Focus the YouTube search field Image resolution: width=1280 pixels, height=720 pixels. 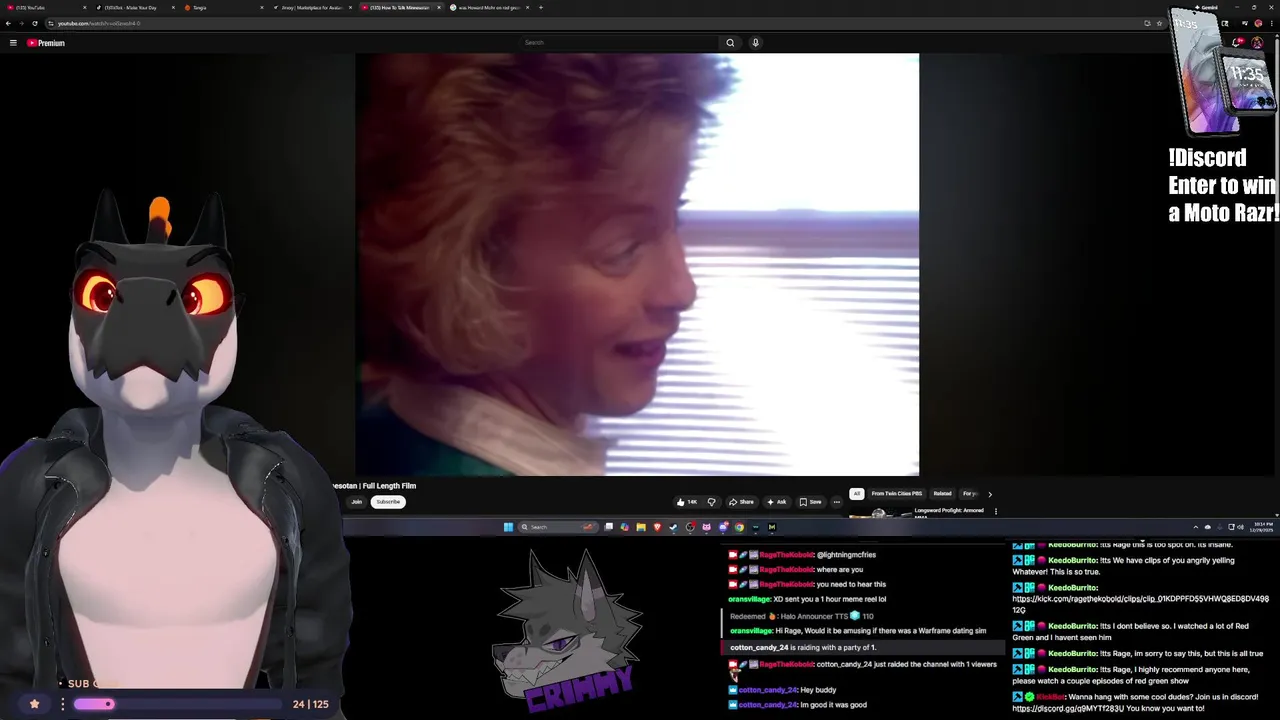coord(620,43)
